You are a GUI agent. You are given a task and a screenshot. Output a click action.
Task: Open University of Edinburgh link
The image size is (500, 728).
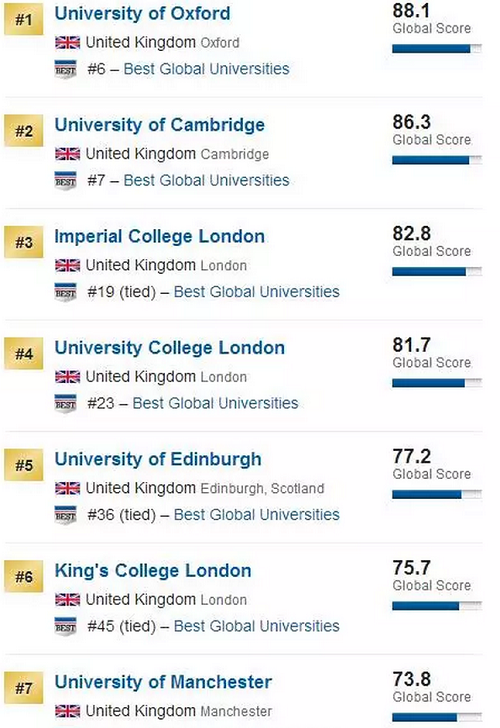click(158, 460)
